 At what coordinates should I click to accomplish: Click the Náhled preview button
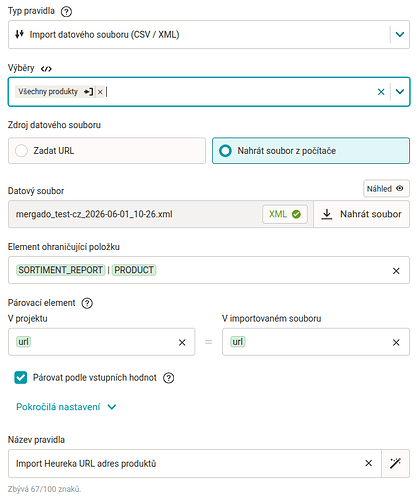coord(386,189)
